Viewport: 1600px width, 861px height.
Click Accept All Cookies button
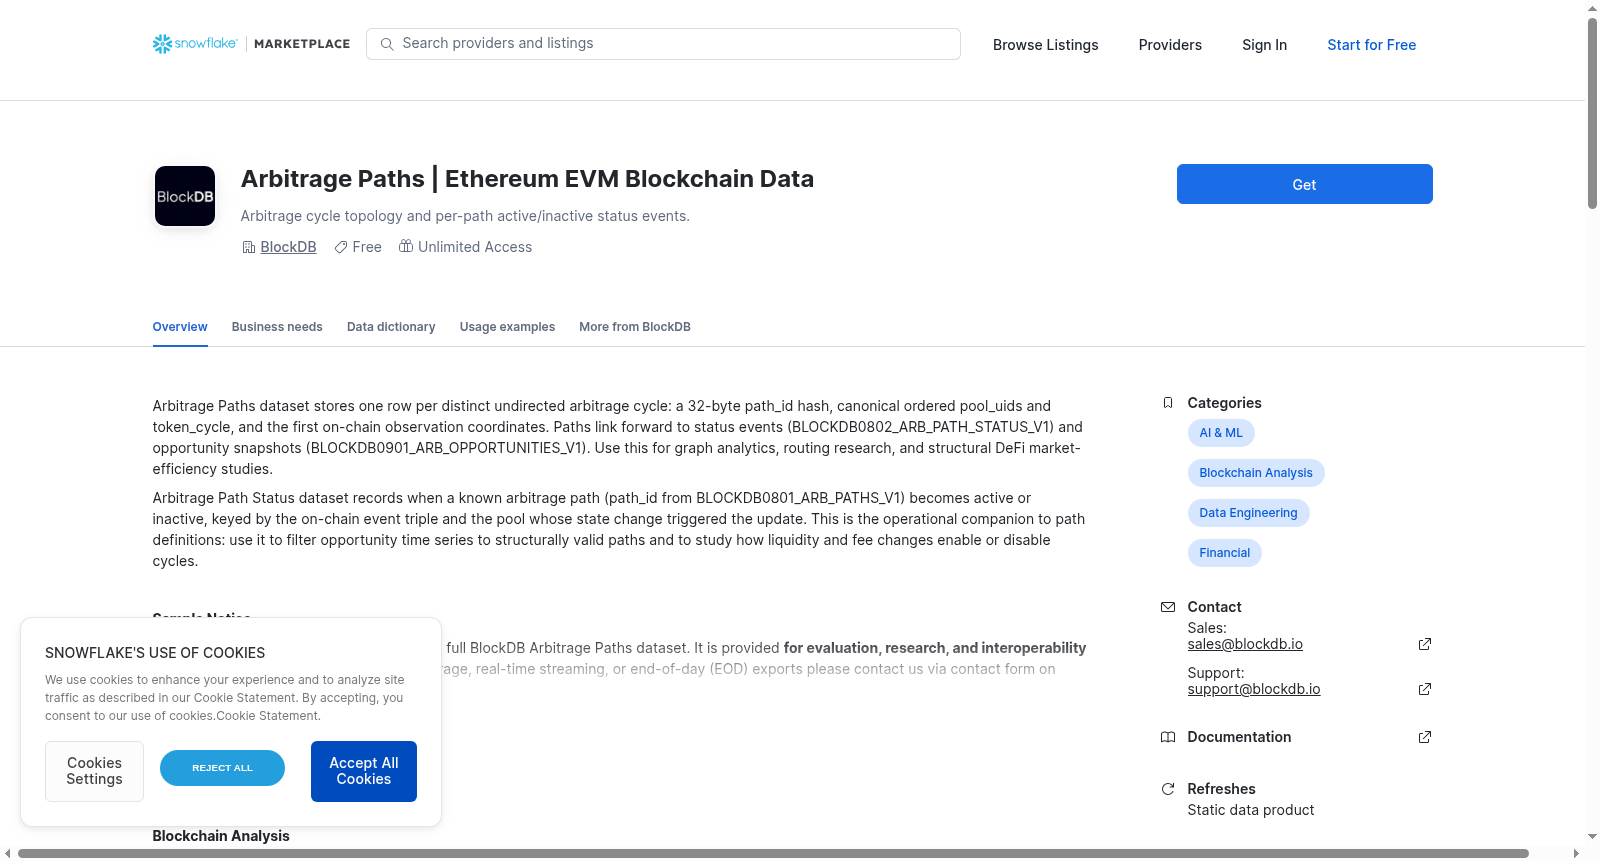(x=364, y=771)
